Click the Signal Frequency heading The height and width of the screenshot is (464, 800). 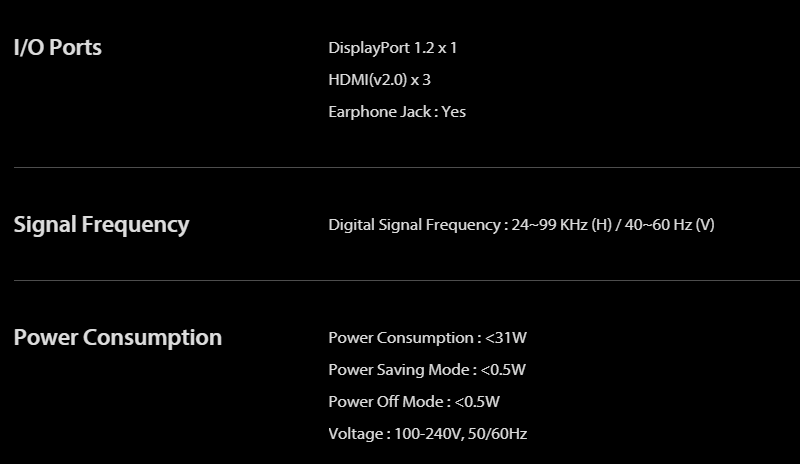[x=102, y=225]
